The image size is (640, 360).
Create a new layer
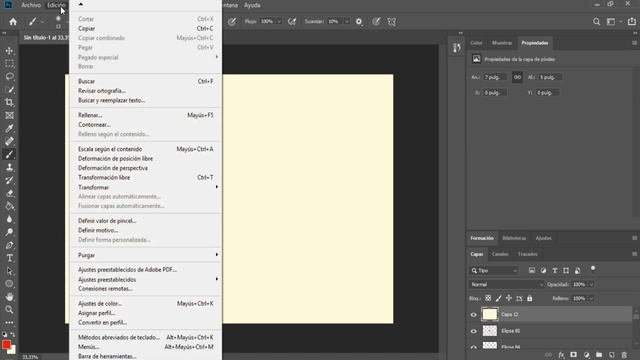(x=611, y=355)
